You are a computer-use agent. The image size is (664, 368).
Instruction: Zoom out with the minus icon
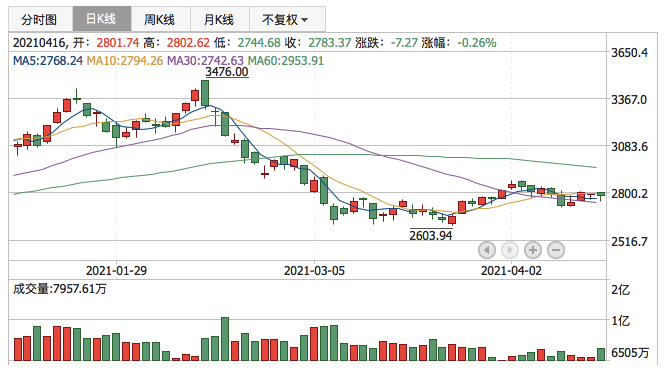click(556, 250)
